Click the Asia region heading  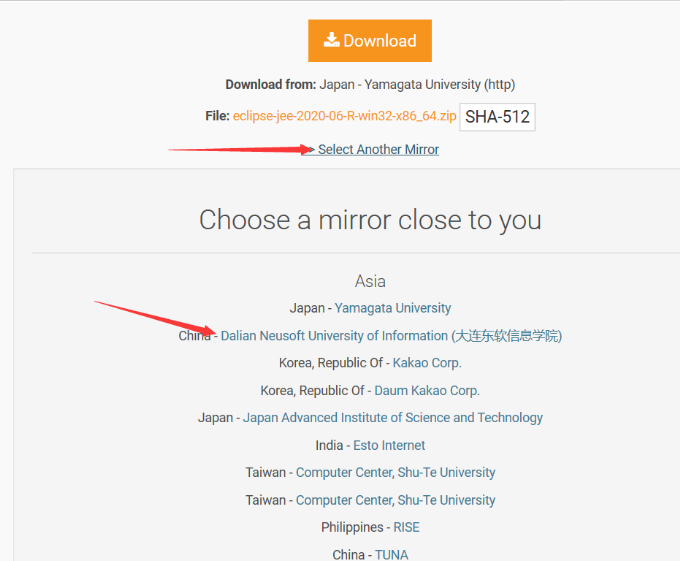coord(370,281)
